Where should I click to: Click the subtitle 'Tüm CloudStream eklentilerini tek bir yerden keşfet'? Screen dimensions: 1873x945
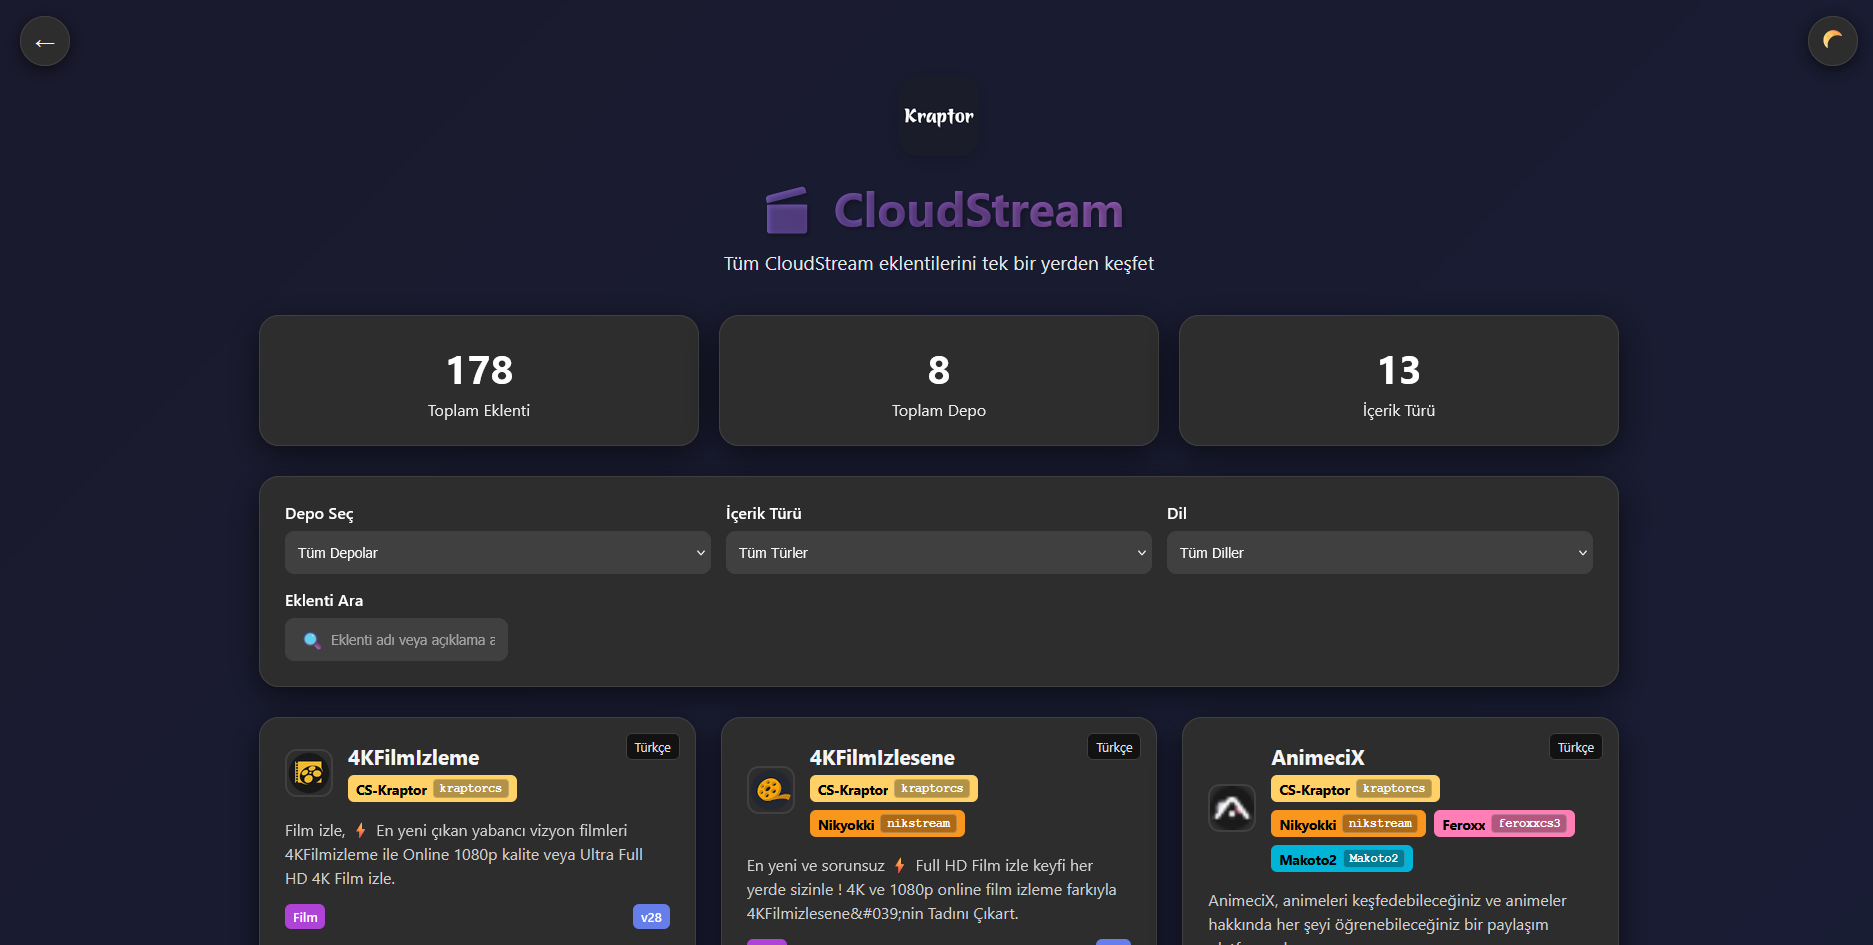pos(938,263)
